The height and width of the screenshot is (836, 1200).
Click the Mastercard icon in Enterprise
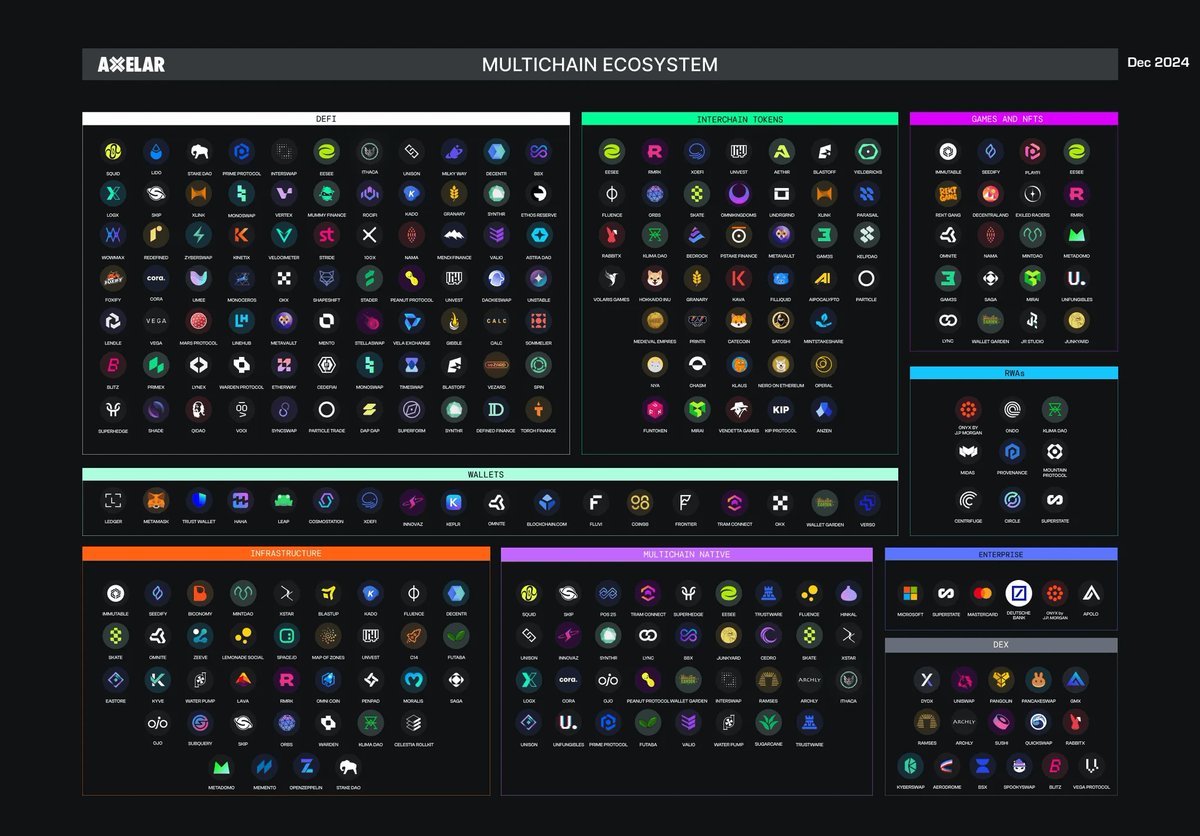[983, 593]
